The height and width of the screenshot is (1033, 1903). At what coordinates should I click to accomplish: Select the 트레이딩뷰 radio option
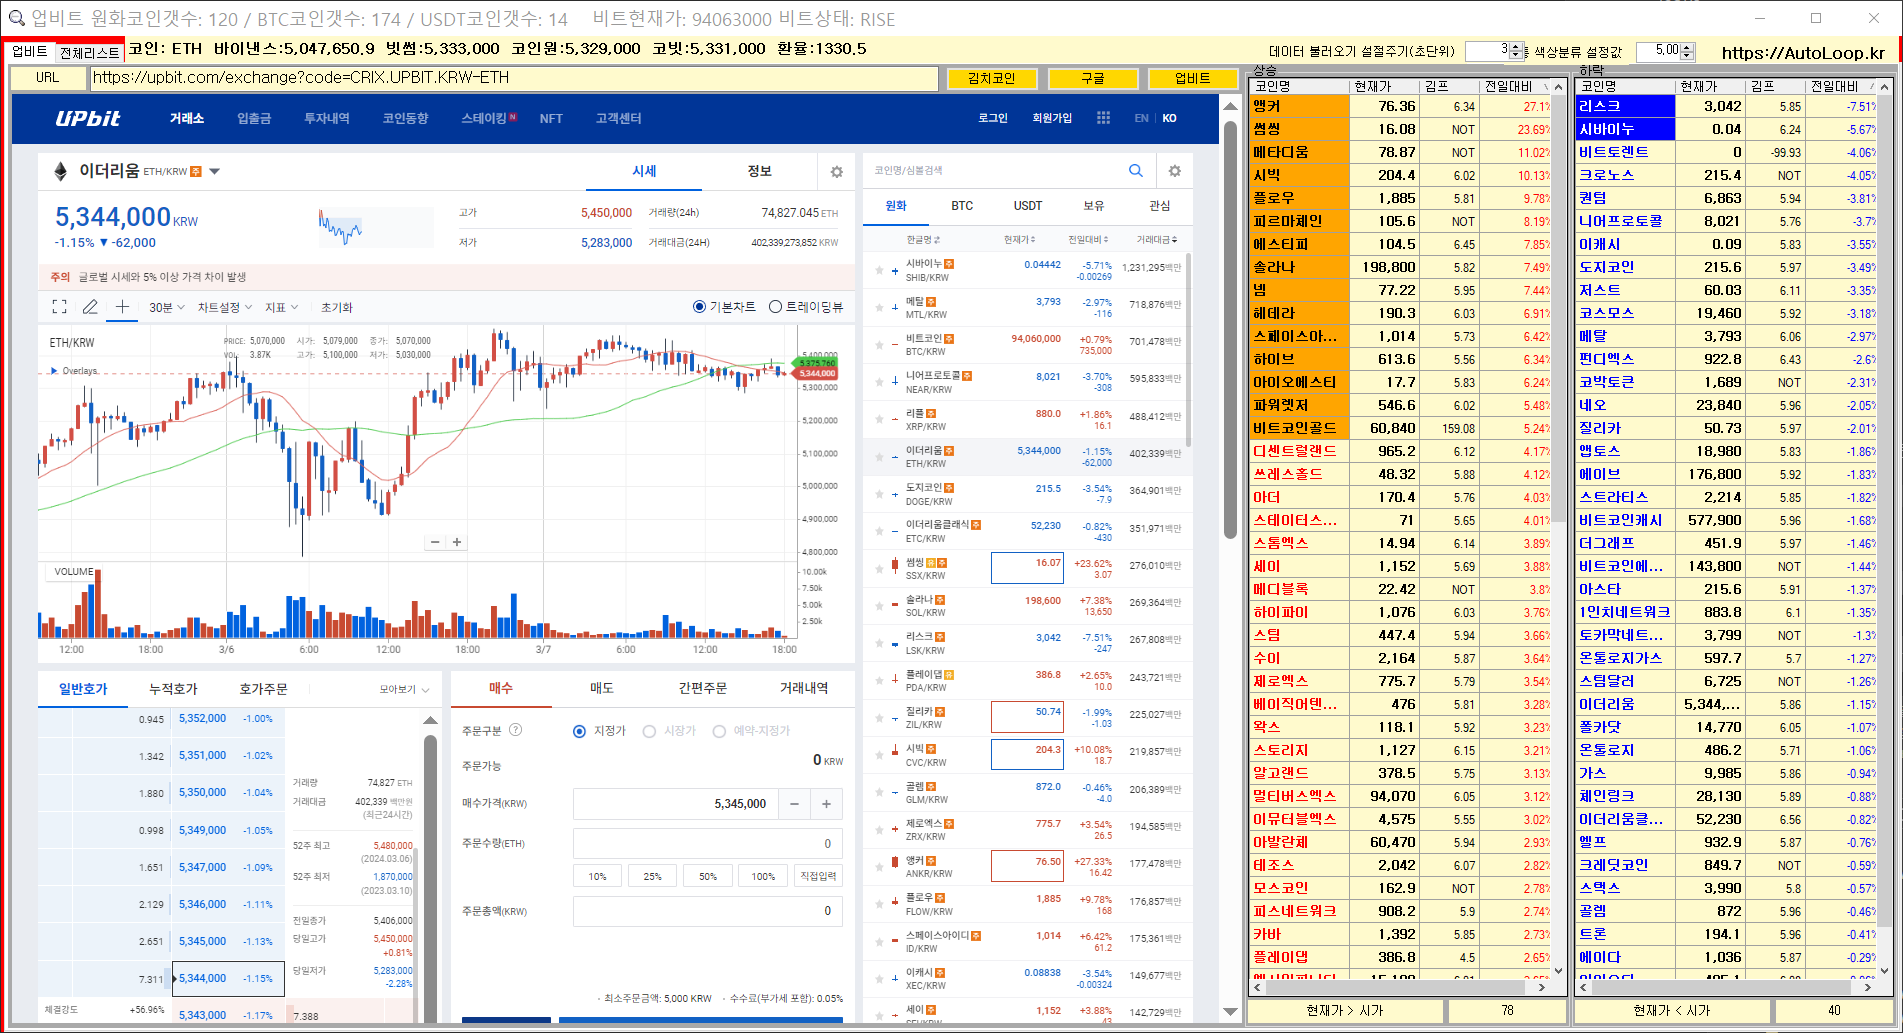775,307
